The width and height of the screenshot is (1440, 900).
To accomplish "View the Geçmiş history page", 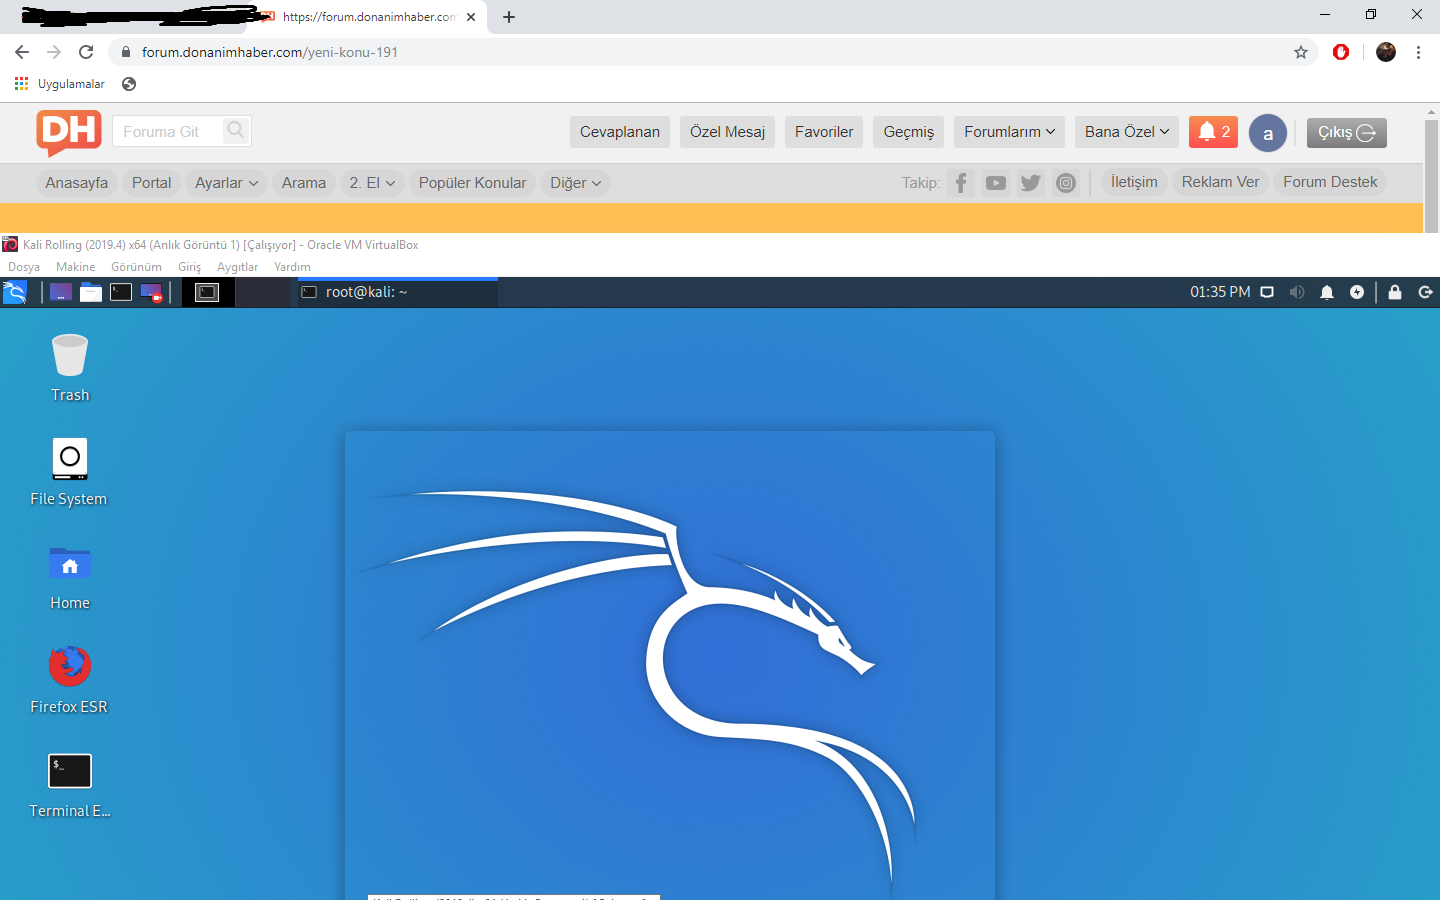I will click(909, 132).
